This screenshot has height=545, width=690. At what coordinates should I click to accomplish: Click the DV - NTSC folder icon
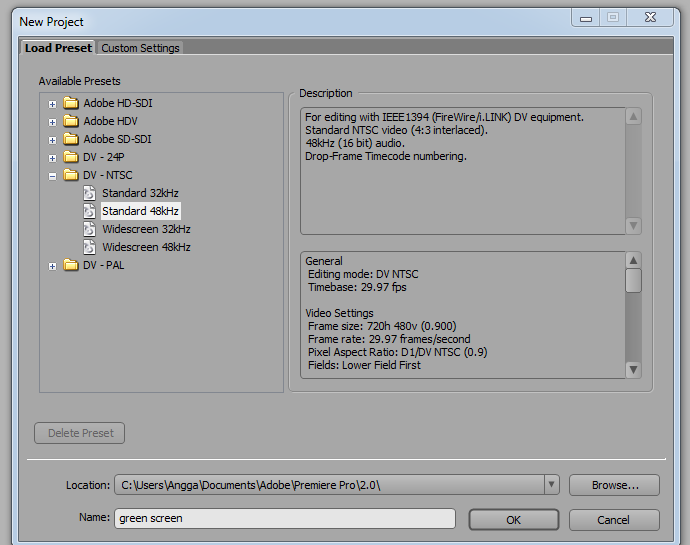70,175
